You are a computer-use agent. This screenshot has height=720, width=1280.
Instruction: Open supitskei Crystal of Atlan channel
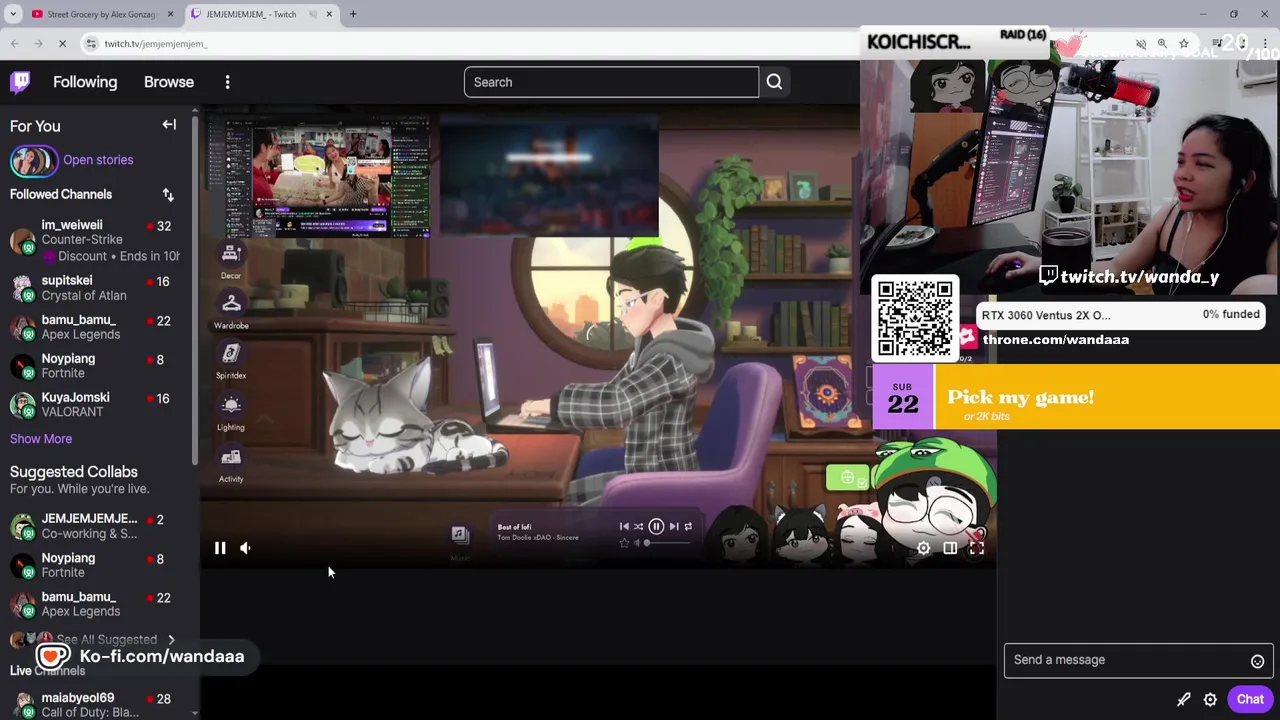(x=95, y=288)
